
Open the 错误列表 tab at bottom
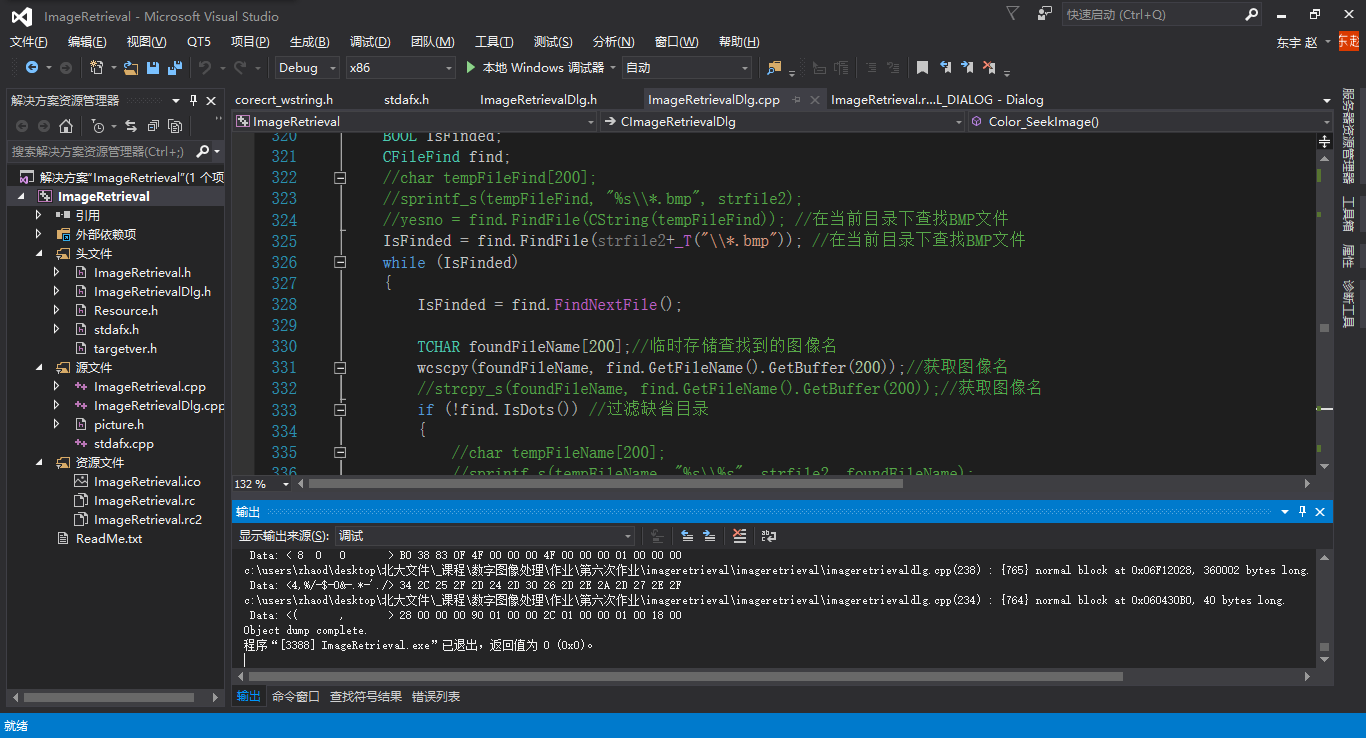pyautogui.click(x=436, y=696)
